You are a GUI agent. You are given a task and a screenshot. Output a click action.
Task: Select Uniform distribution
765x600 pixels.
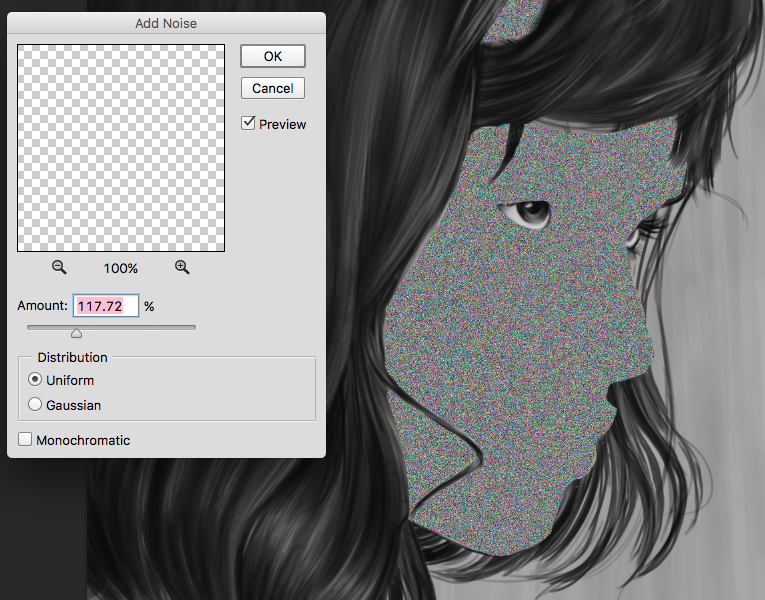[x=35, y=379]
